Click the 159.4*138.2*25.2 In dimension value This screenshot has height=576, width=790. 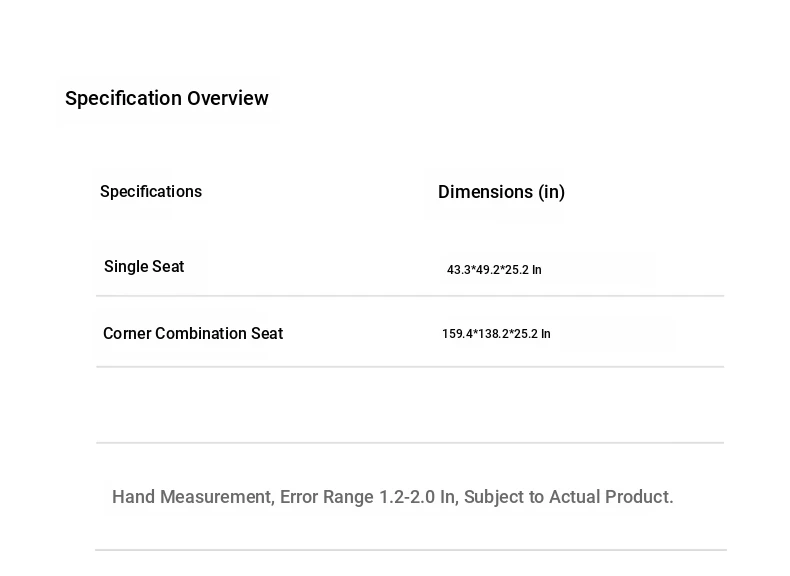(x=496, y=334)
